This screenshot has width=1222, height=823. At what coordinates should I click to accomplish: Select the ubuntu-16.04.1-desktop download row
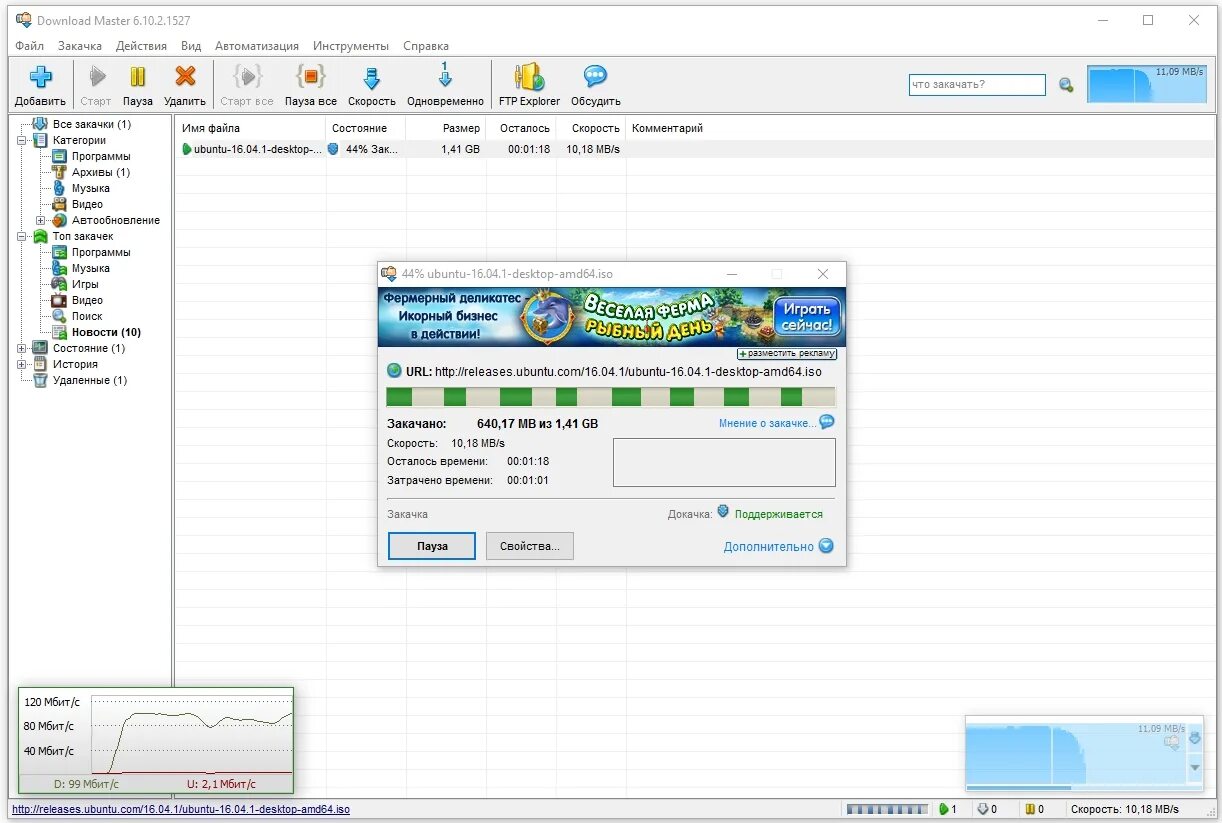tap(696, 149)
